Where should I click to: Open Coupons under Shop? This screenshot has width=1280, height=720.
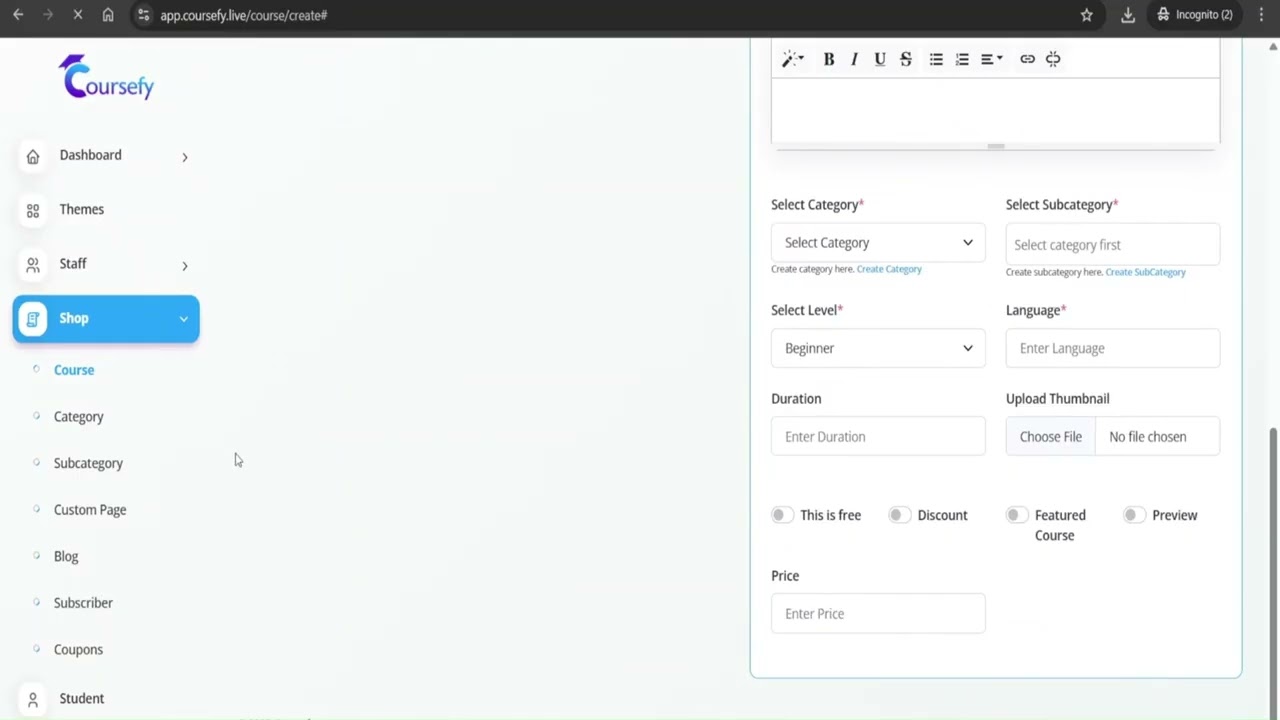[x=78, y=650]
